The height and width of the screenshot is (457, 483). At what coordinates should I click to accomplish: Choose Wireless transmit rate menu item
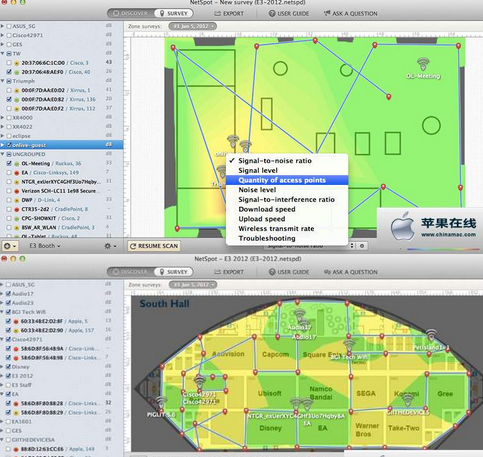click(x=287, y=229)
